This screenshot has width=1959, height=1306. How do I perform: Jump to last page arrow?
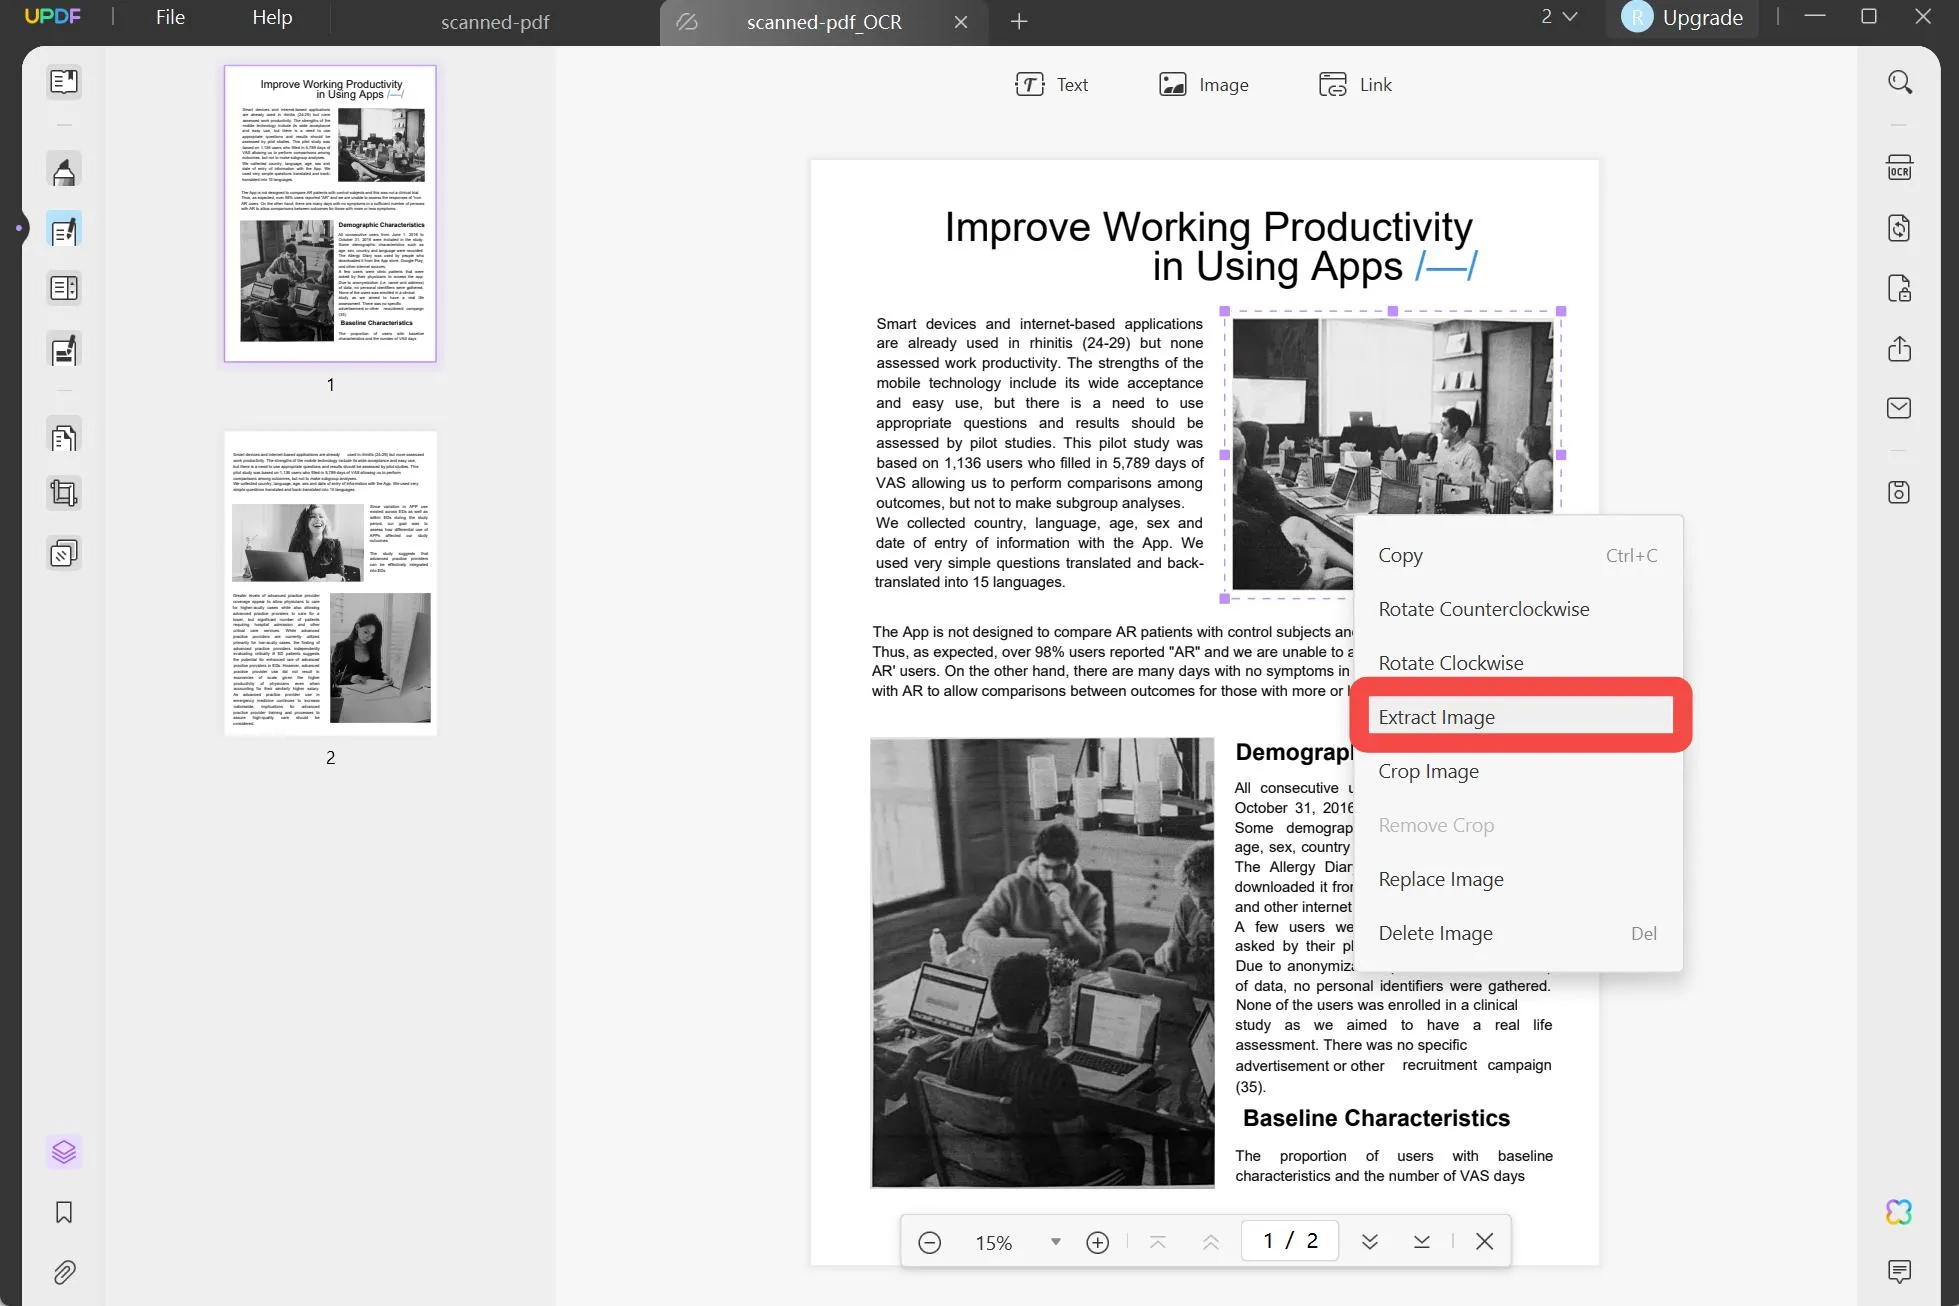pos(1421,1242)
